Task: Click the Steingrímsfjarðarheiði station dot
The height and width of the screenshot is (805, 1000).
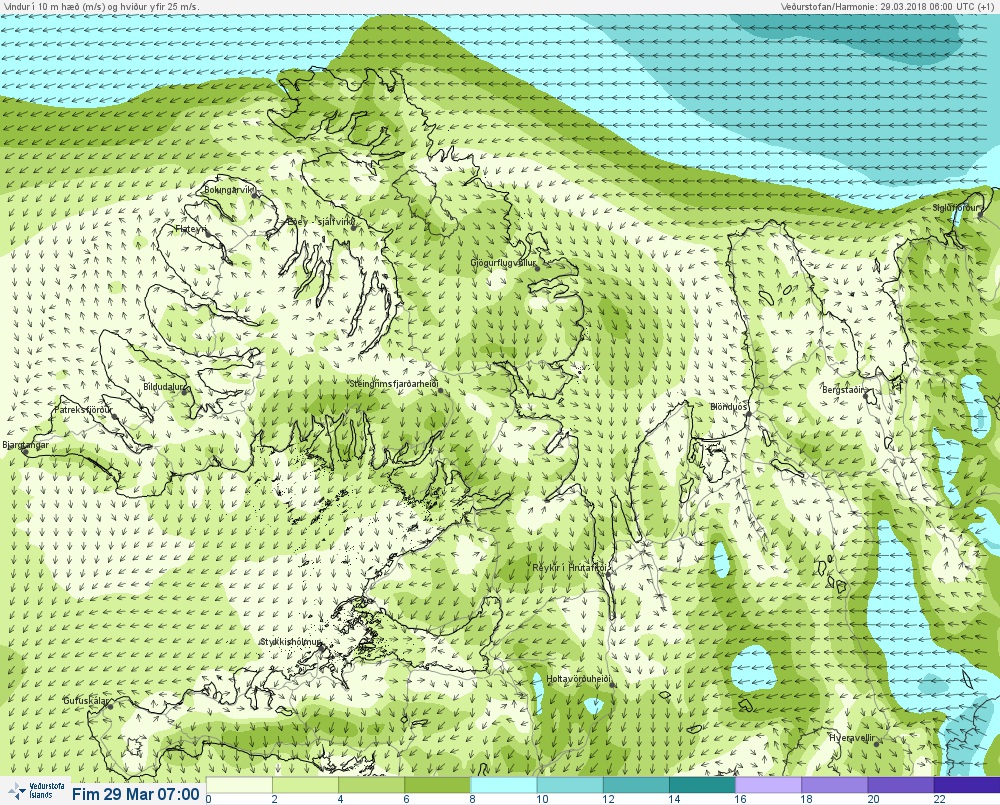Action: click(x=440, y=390)
